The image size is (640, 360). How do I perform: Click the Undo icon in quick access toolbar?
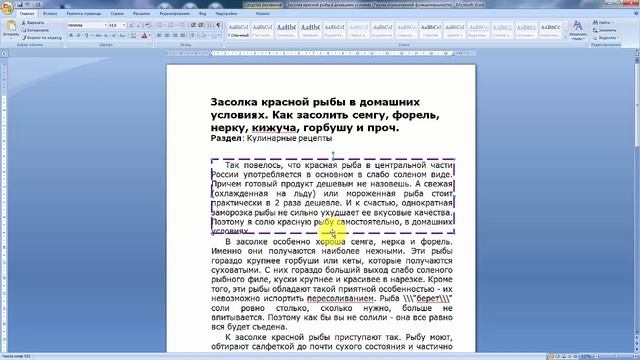coord(28,4)
